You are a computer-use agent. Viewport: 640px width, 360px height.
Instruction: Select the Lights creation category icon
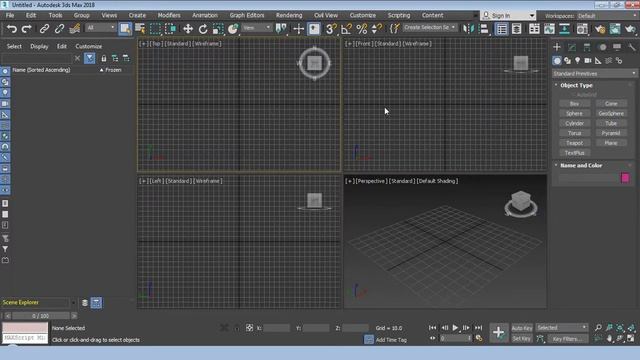coord(578,61)
